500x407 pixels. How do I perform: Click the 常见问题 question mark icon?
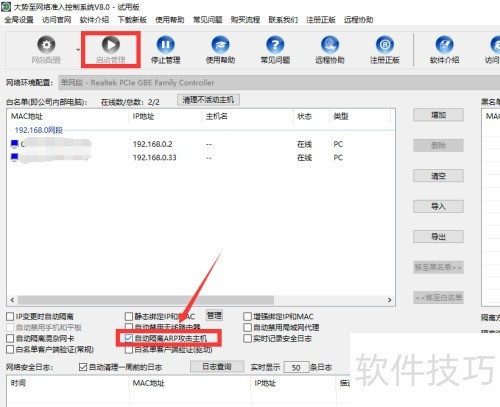[275, 45]
